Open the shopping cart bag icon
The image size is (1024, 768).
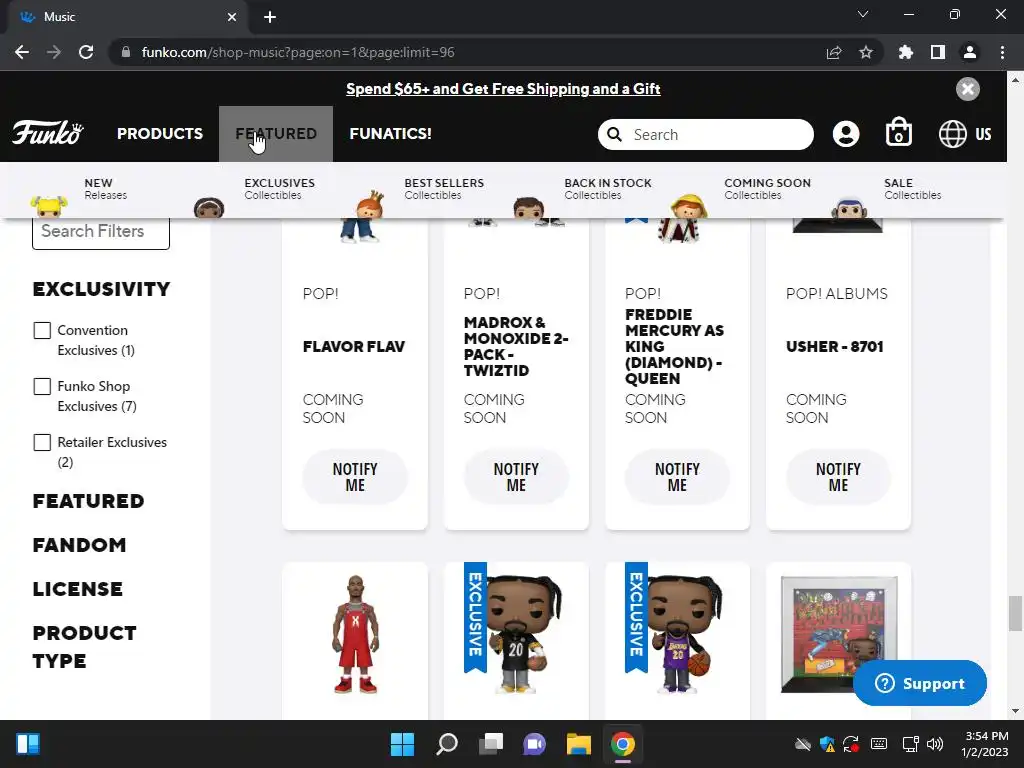899,133
